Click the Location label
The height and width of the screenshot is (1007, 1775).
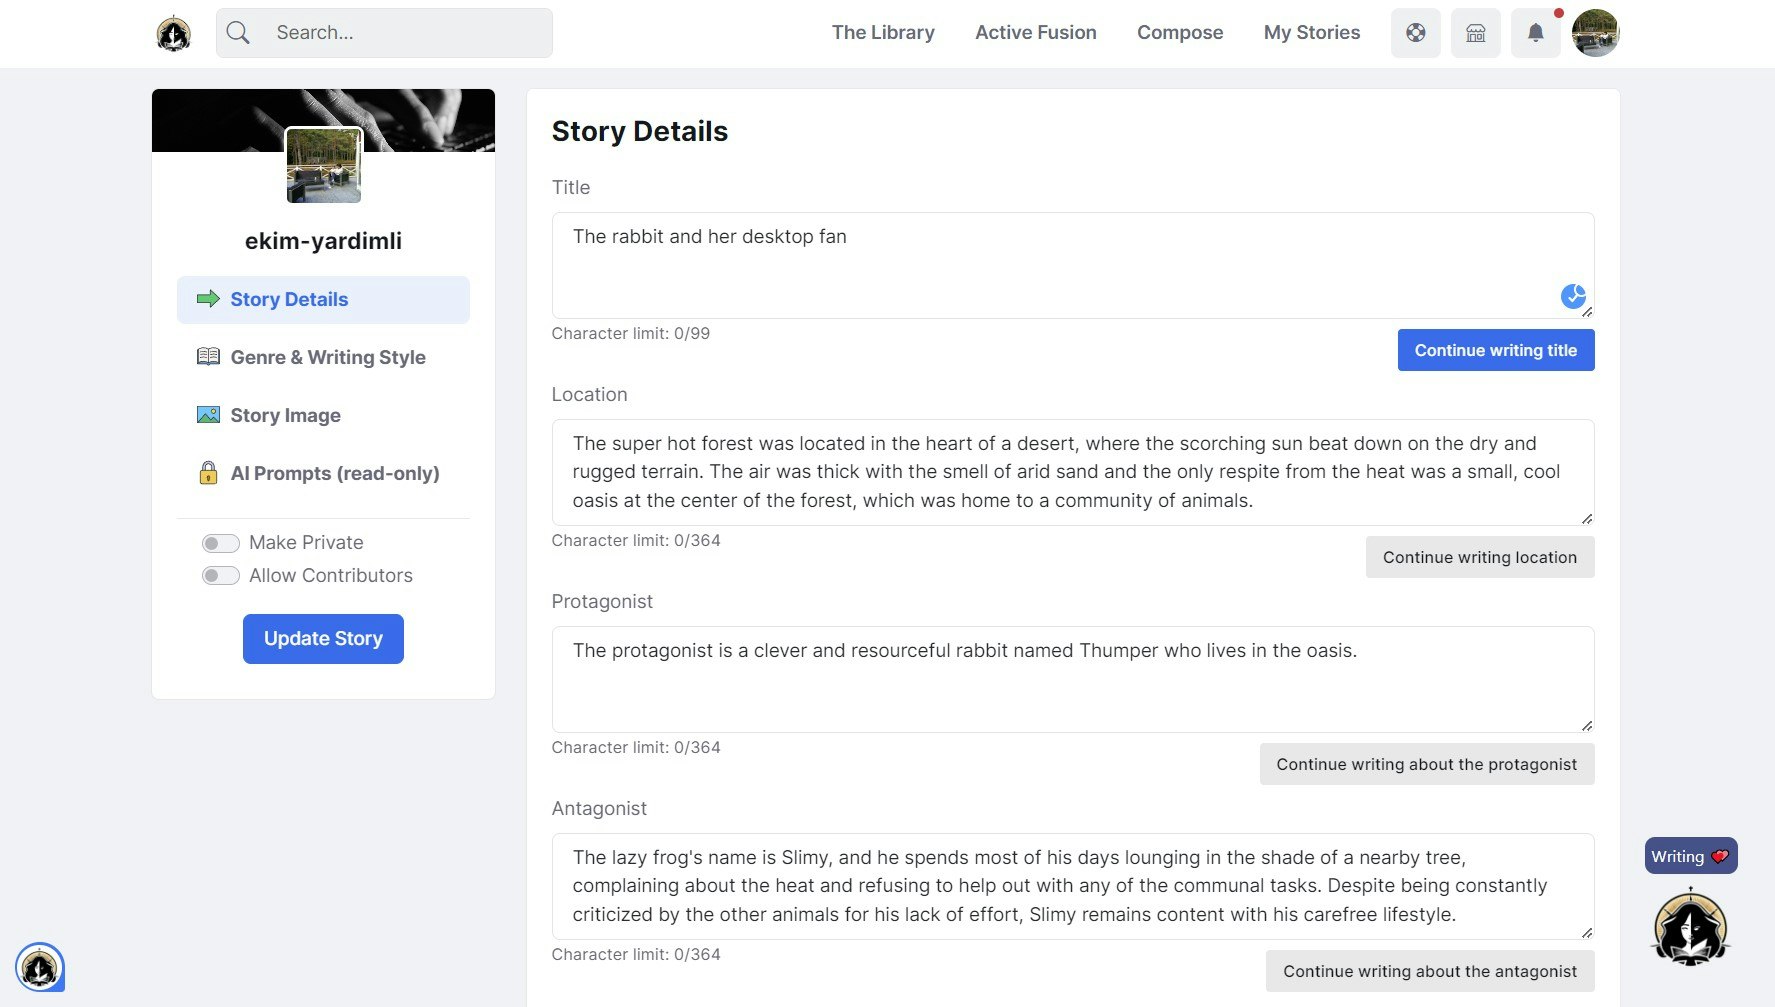tap(590, 395)
